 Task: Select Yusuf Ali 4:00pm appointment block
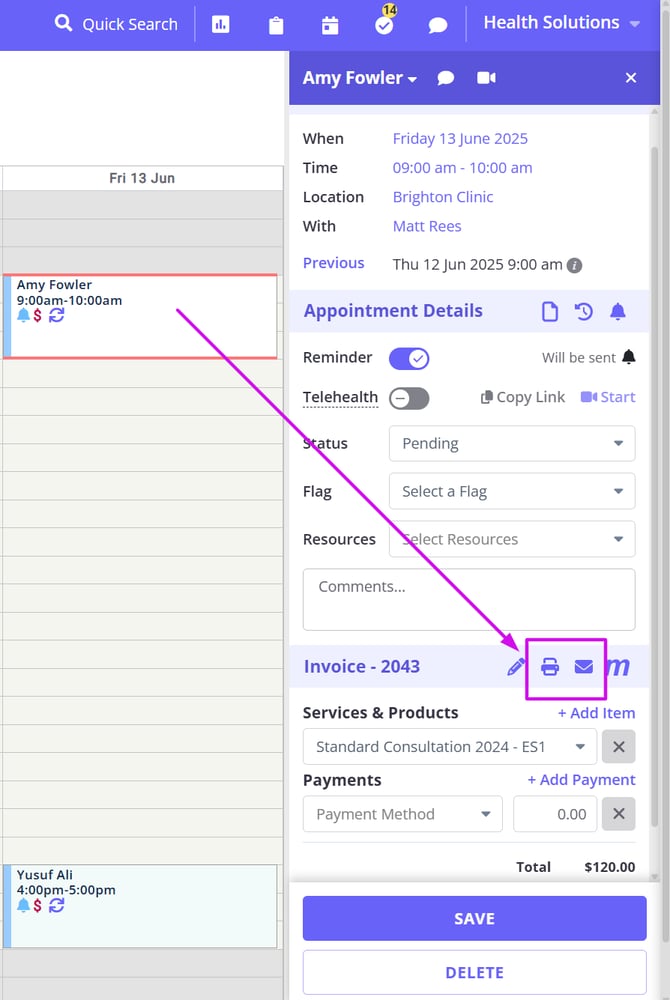pyautogui.click(x=140, y=906)
